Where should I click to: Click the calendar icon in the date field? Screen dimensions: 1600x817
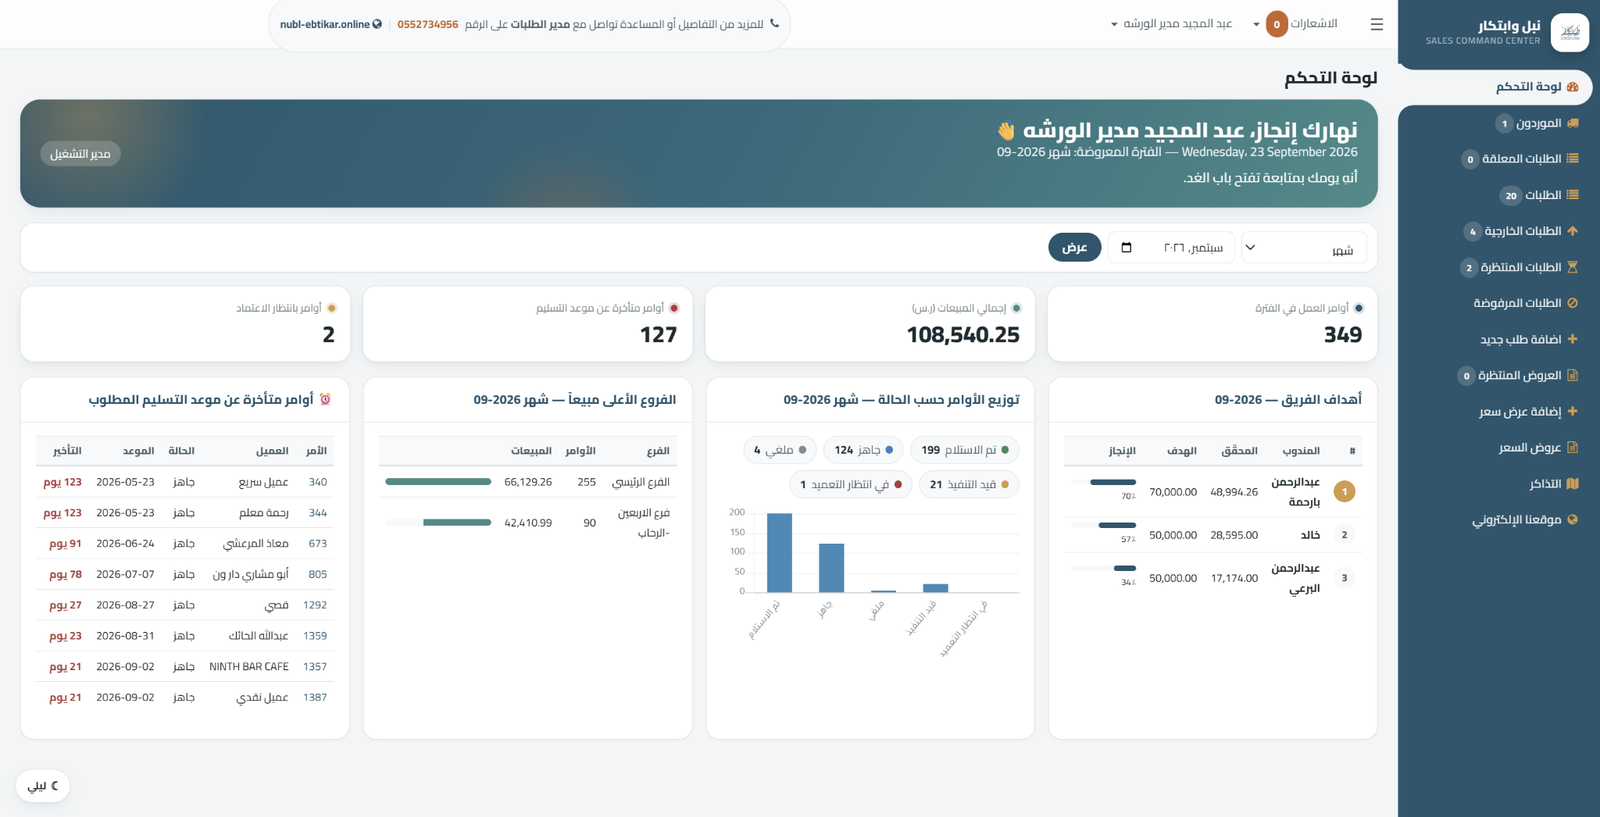tap(1127, 248)
